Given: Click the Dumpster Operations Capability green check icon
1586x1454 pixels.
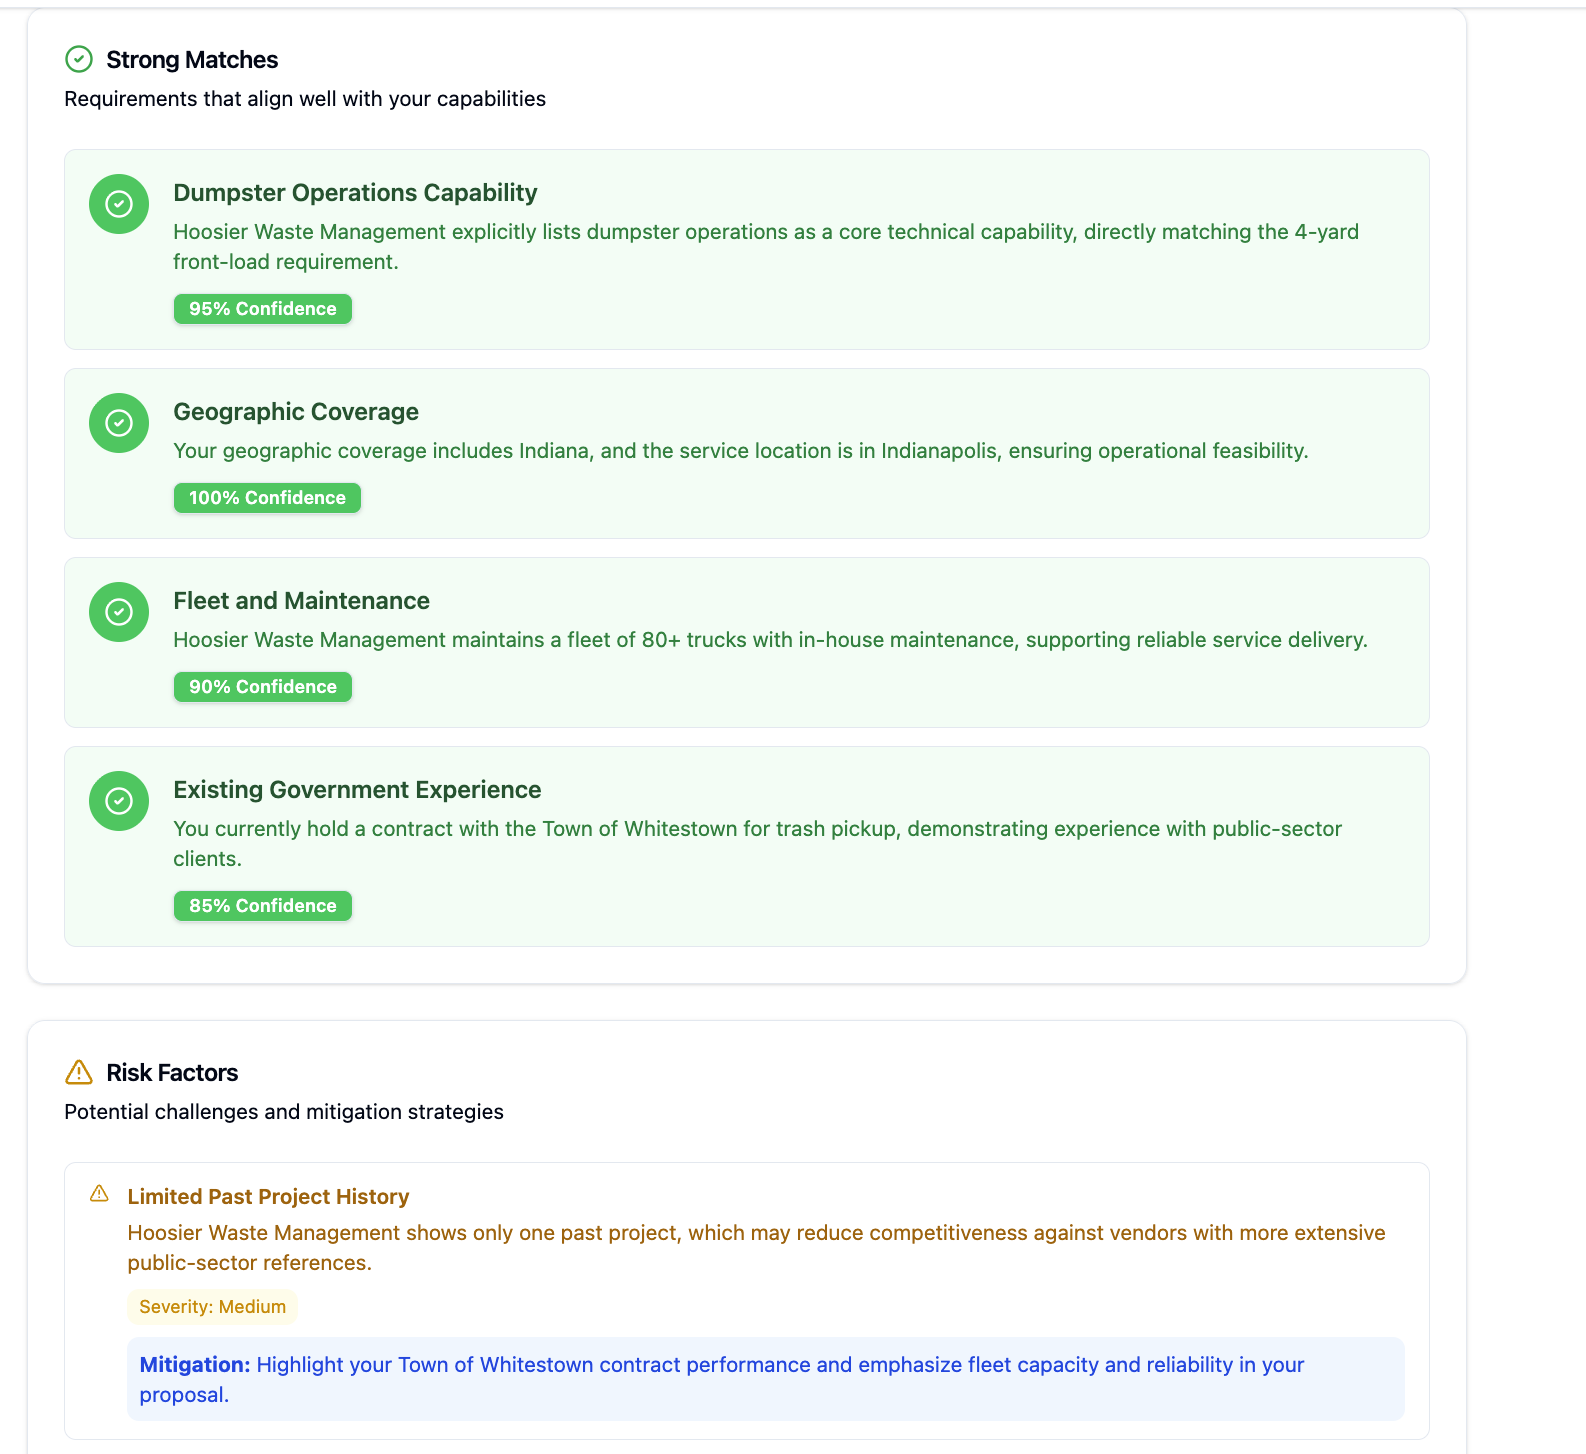Looking at the screenshot, I should click(x=119, y=204).
